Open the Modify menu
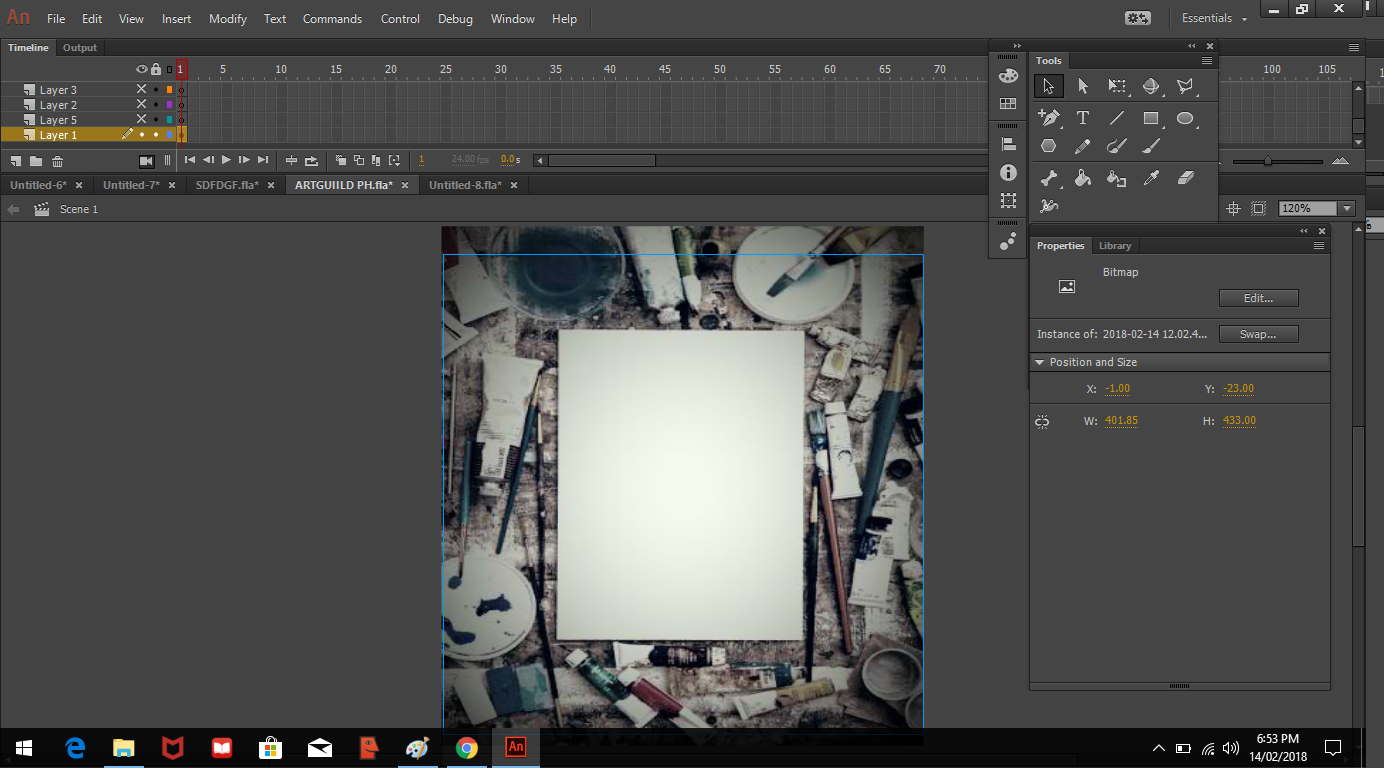Image resolution: width=1384 pixels, height=768 pixels. pyautogui.click(x=228, y=19)
